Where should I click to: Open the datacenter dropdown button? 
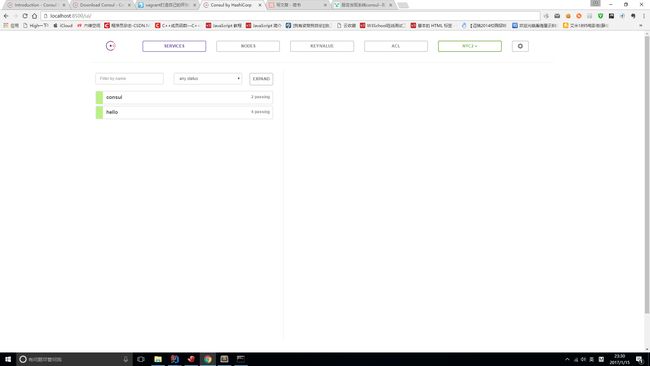[469, 46]
